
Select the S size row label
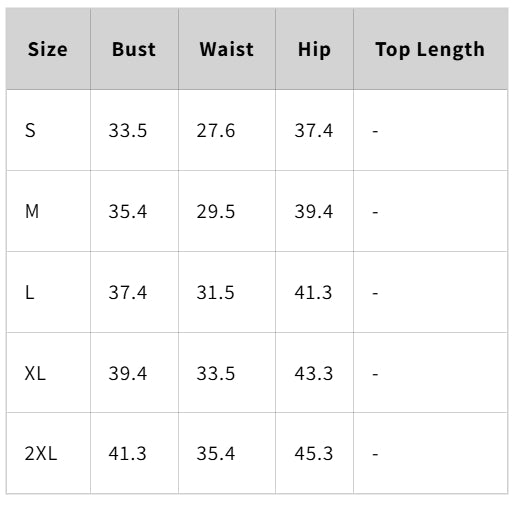tap(30, 130)
